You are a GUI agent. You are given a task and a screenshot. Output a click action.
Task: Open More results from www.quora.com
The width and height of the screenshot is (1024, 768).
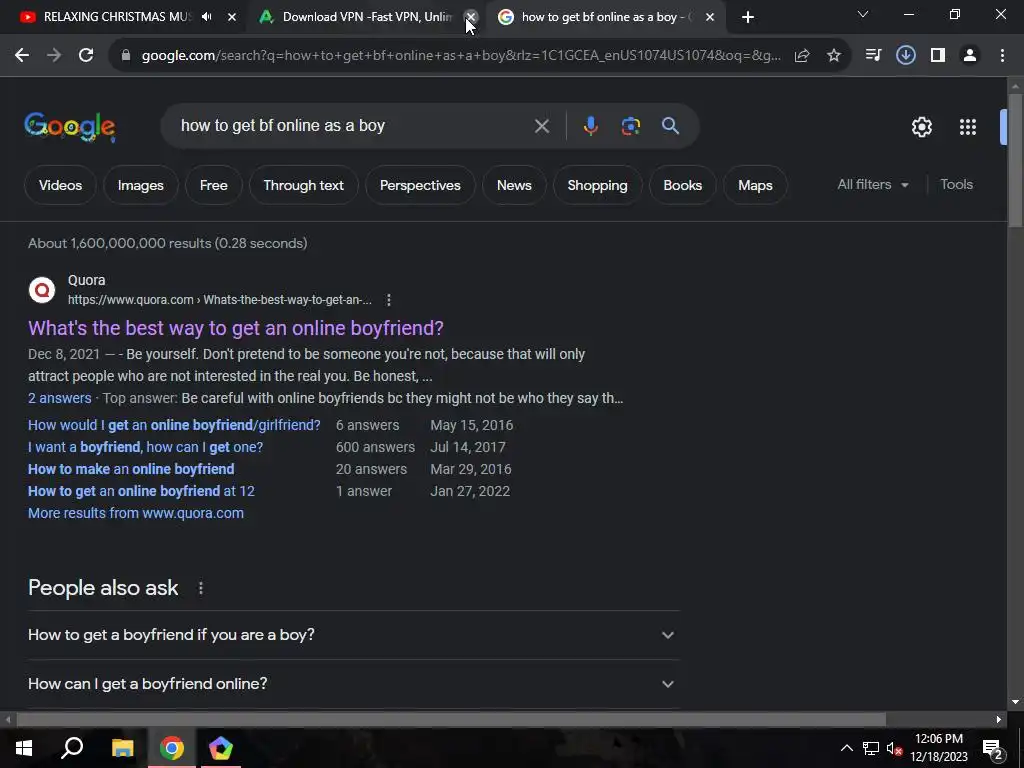point(136,513)
